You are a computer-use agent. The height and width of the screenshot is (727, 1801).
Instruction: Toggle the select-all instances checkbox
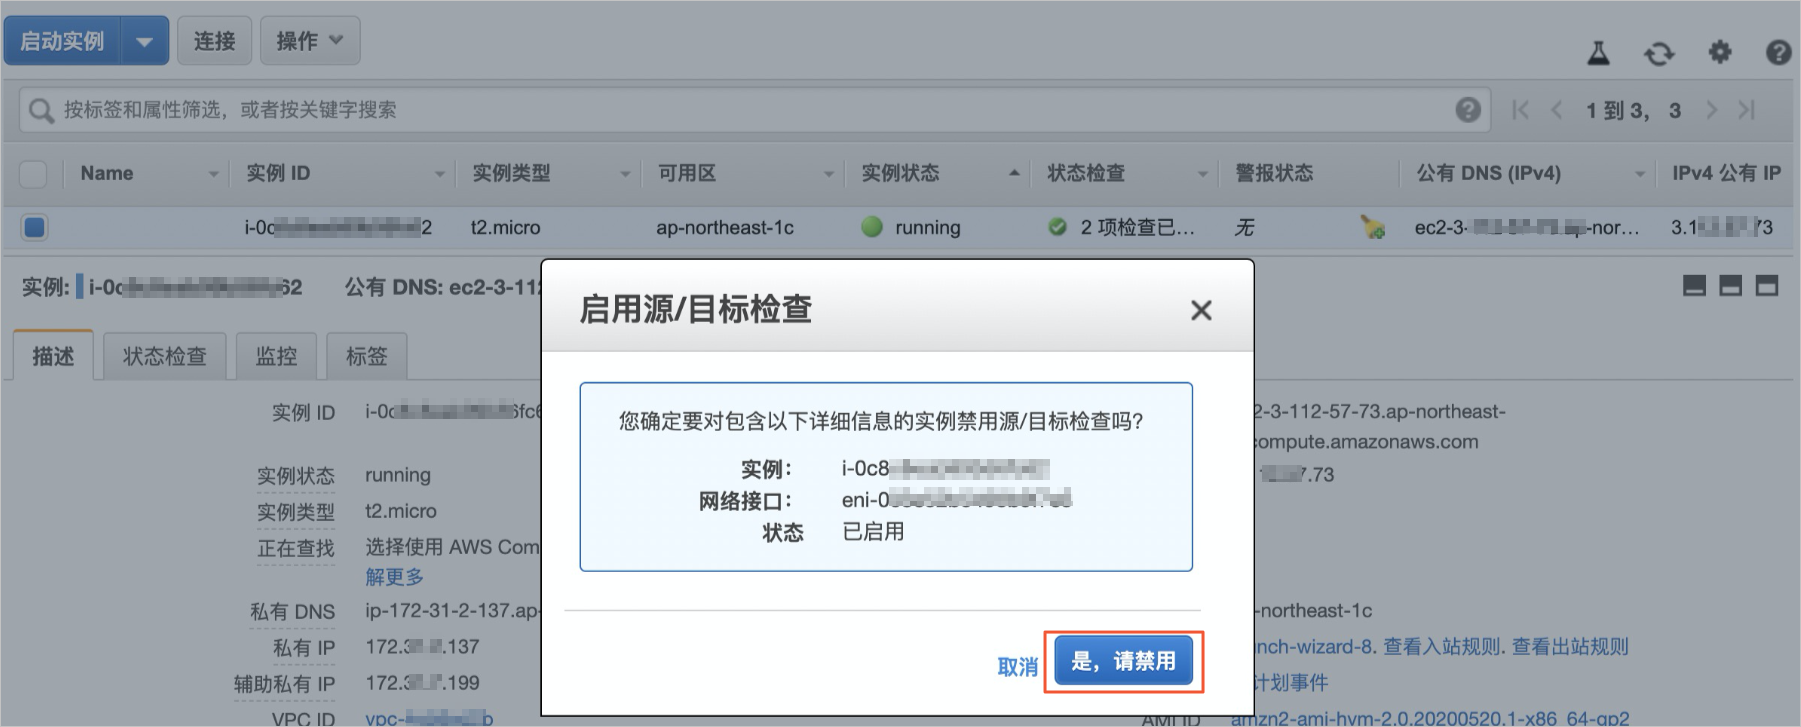point(33,174)
